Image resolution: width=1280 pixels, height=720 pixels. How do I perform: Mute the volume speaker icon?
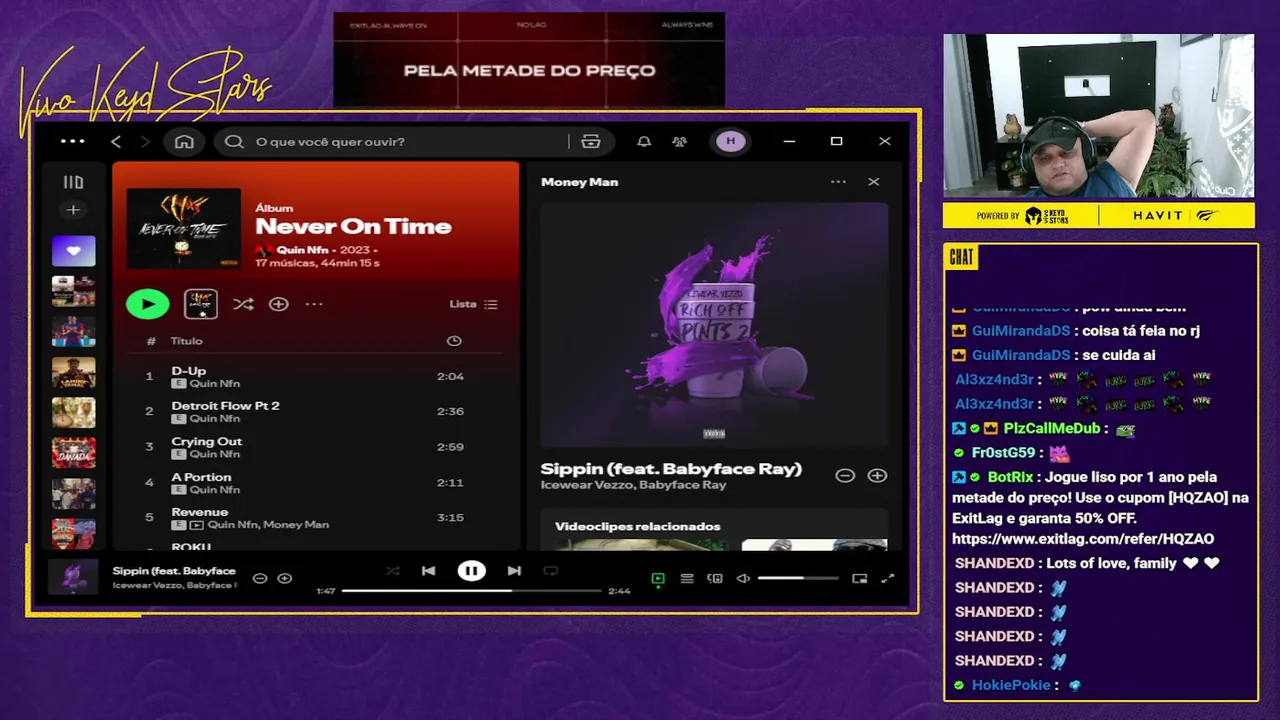pyautogui.click(x=743, y=578)
